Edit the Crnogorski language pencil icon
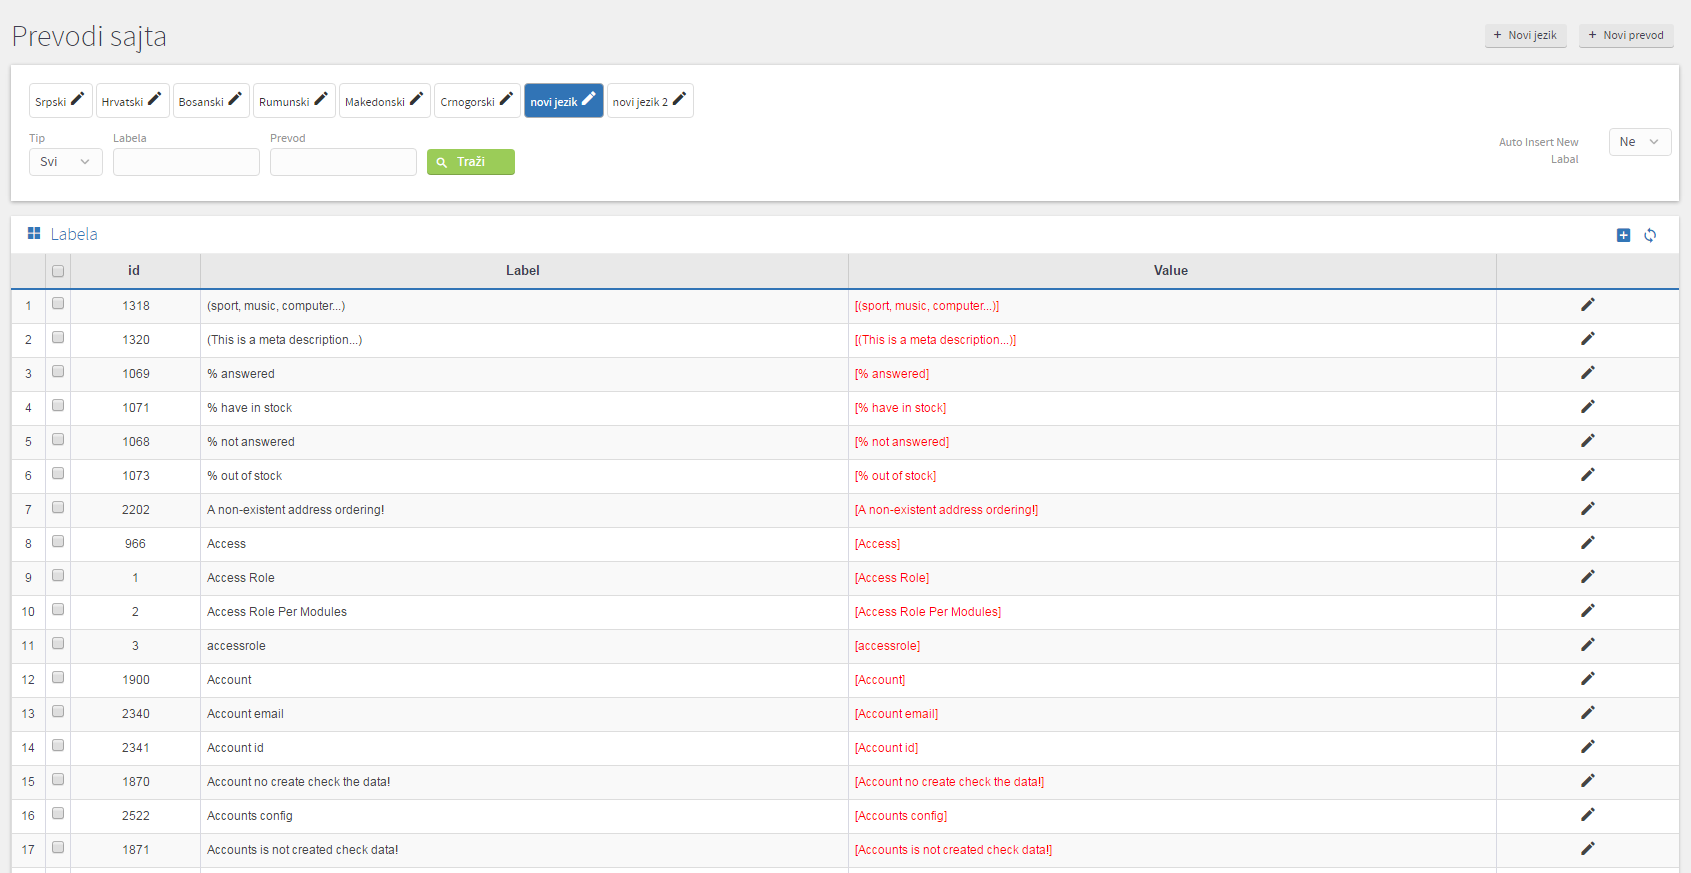Viewport: 1691px width, 873px height. pyautogui.click(x=506, y=99)
